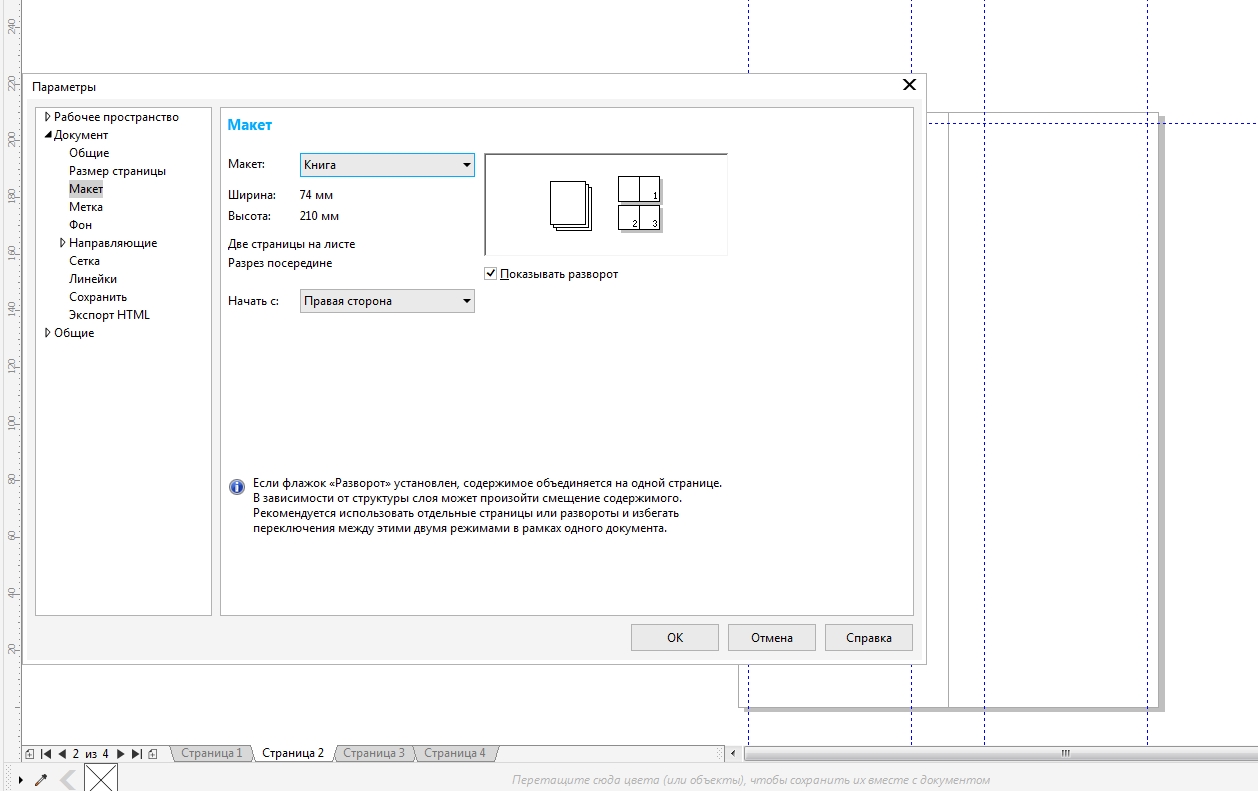Switch to Страница 3 tab

point(374,753)
